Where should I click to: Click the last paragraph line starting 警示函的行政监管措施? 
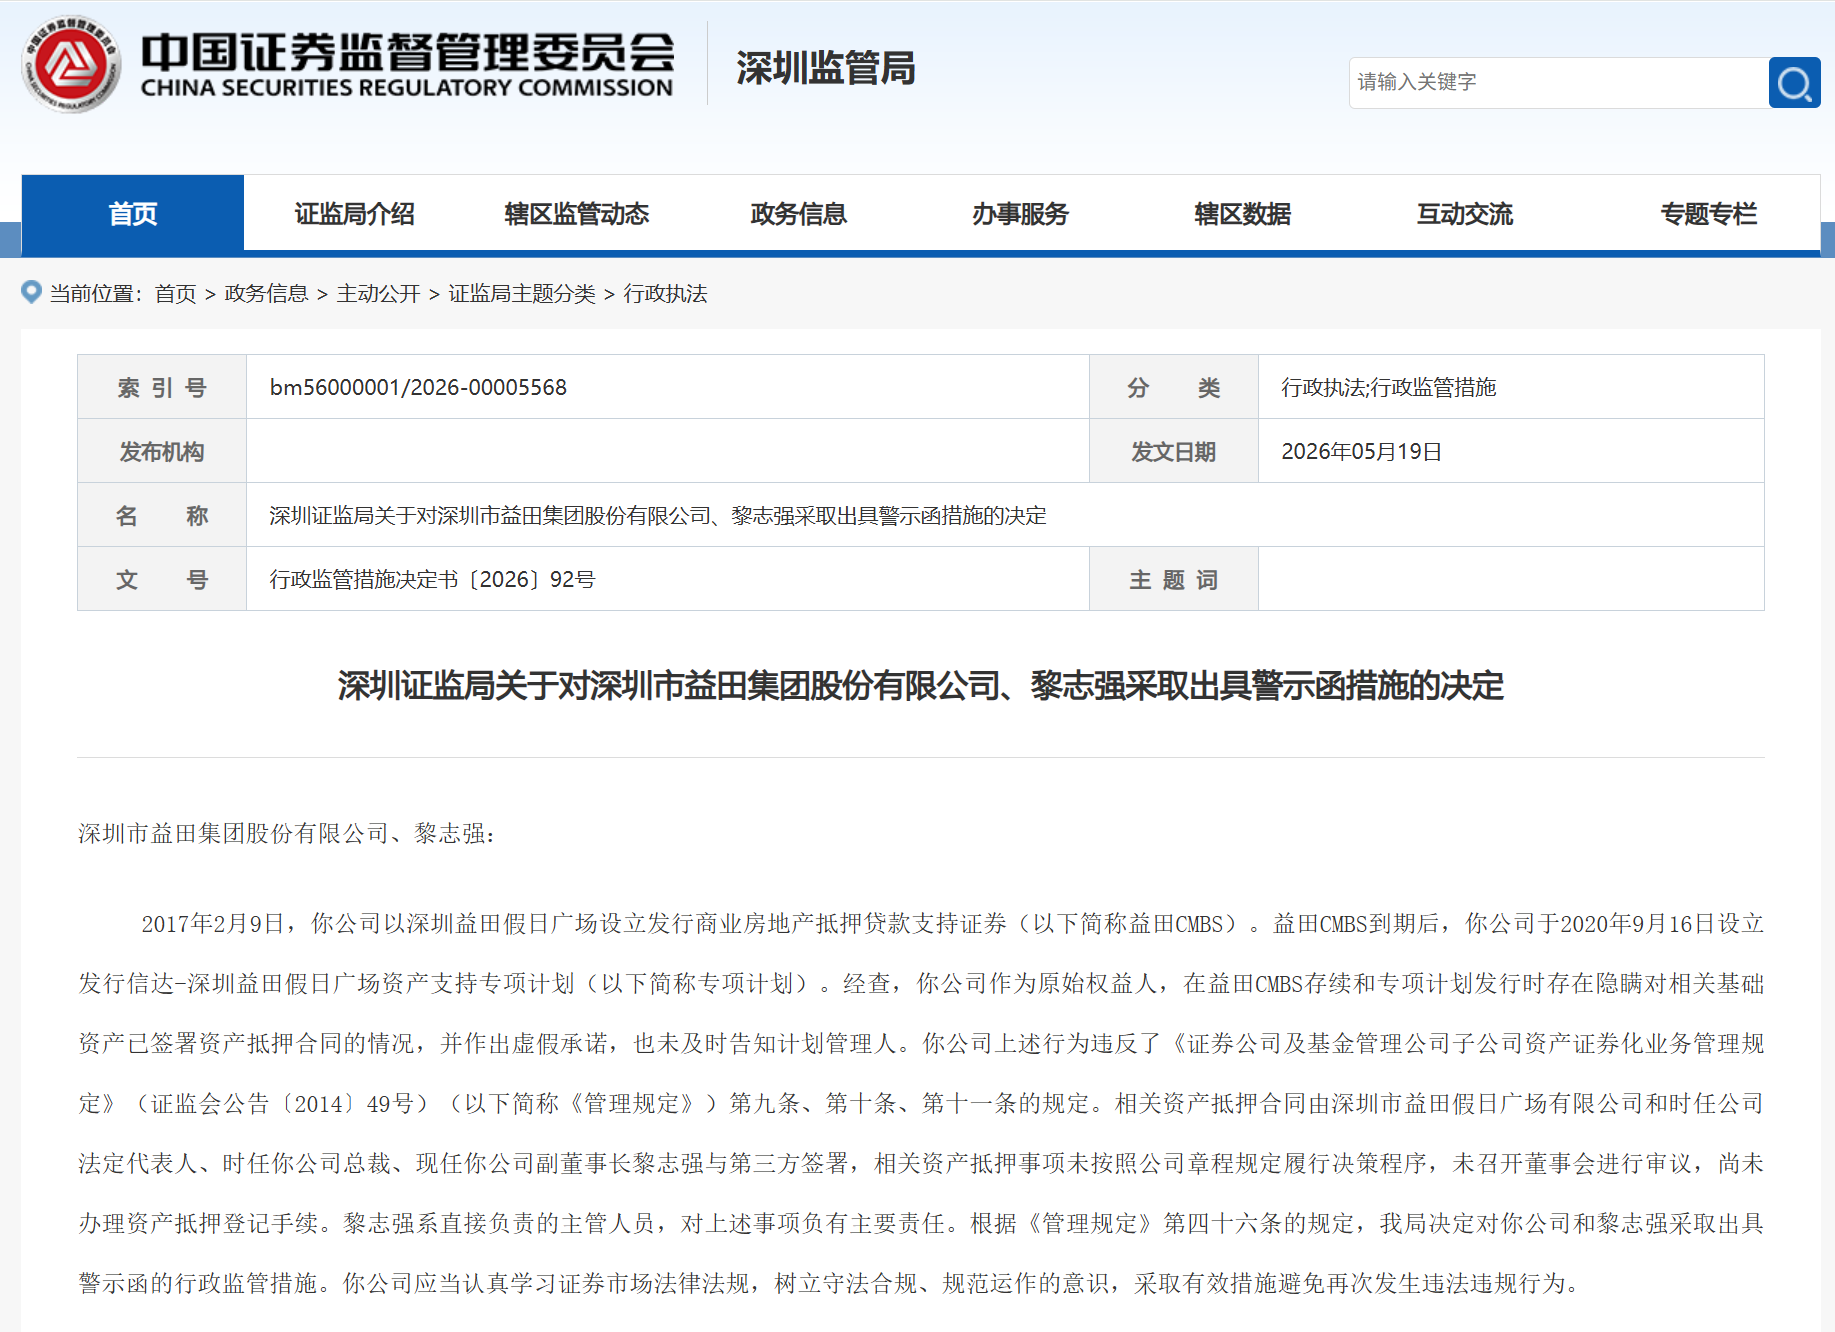829,1283
